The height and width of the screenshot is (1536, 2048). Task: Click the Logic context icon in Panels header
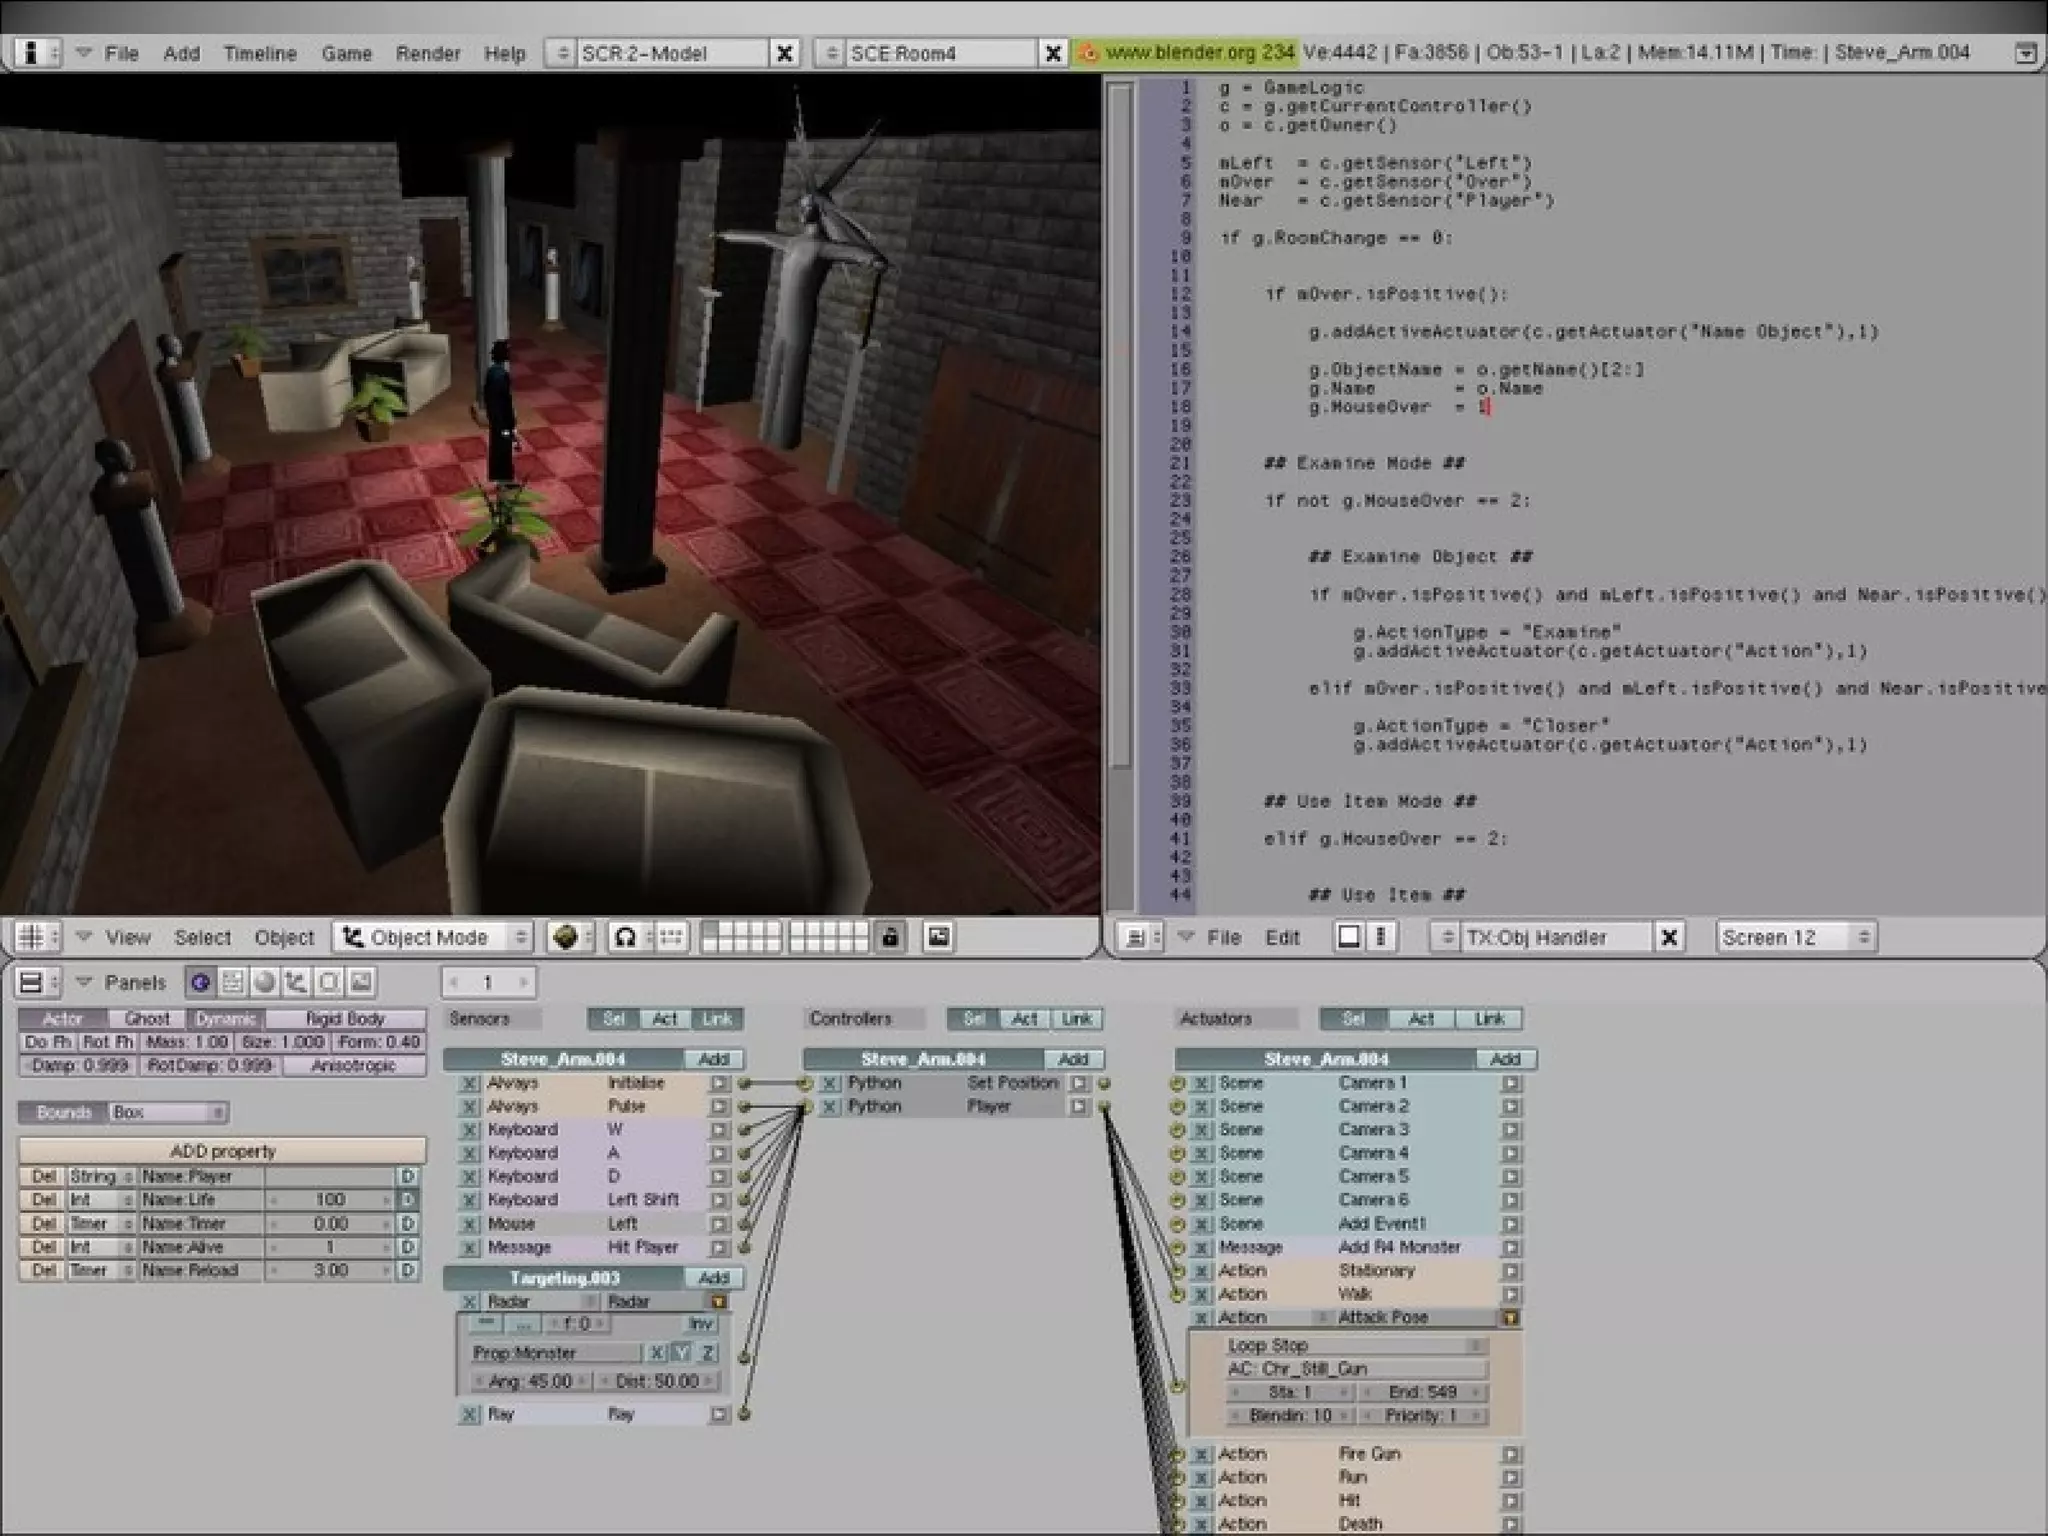click(200, 982)
